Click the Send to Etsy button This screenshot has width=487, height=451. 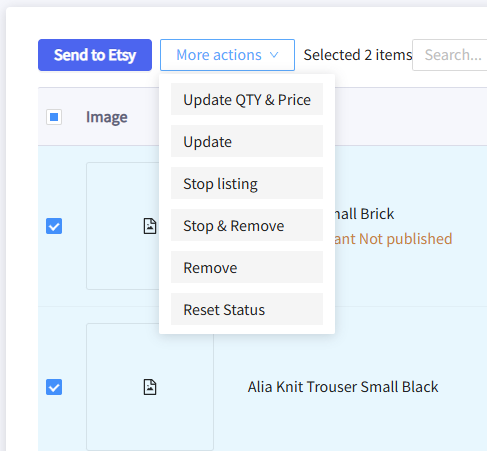coord(95,55)
